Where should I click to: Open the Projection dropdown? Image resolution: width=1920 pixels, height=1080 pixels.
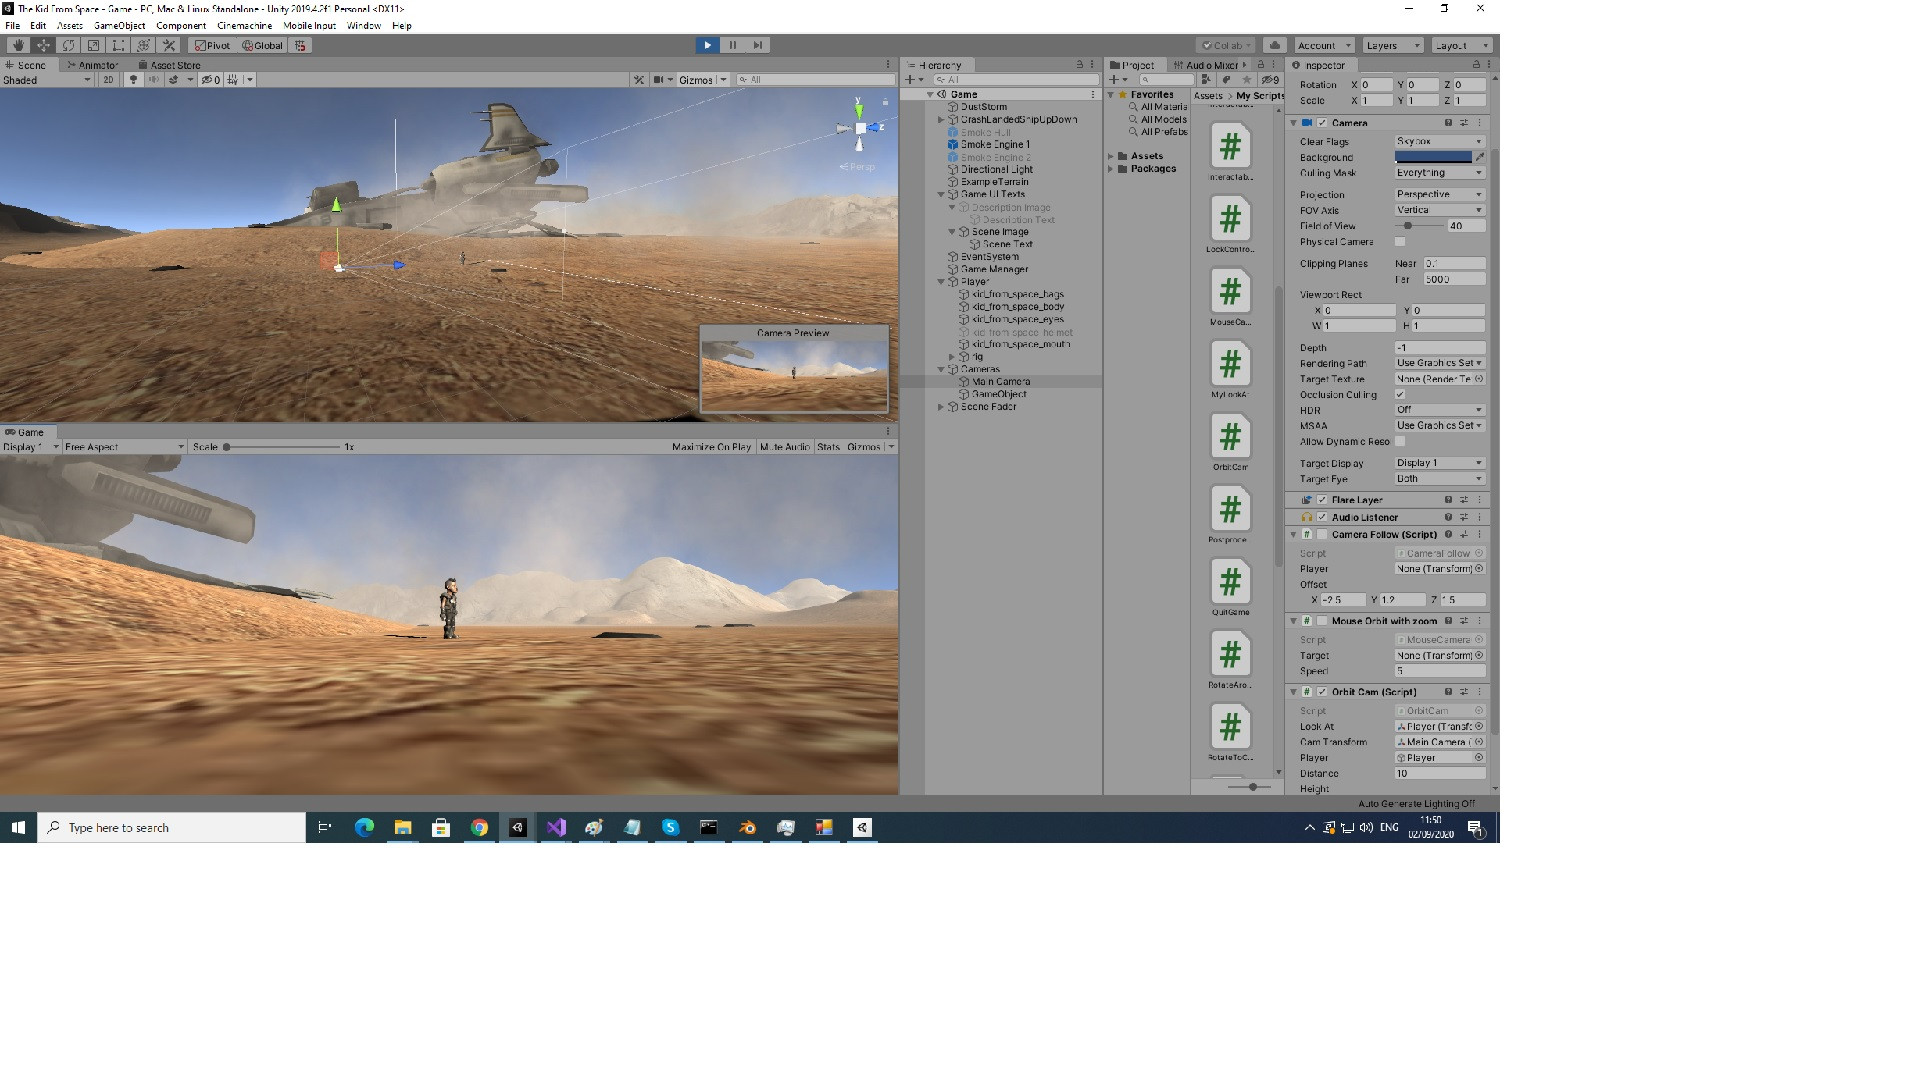(1439, 195)
